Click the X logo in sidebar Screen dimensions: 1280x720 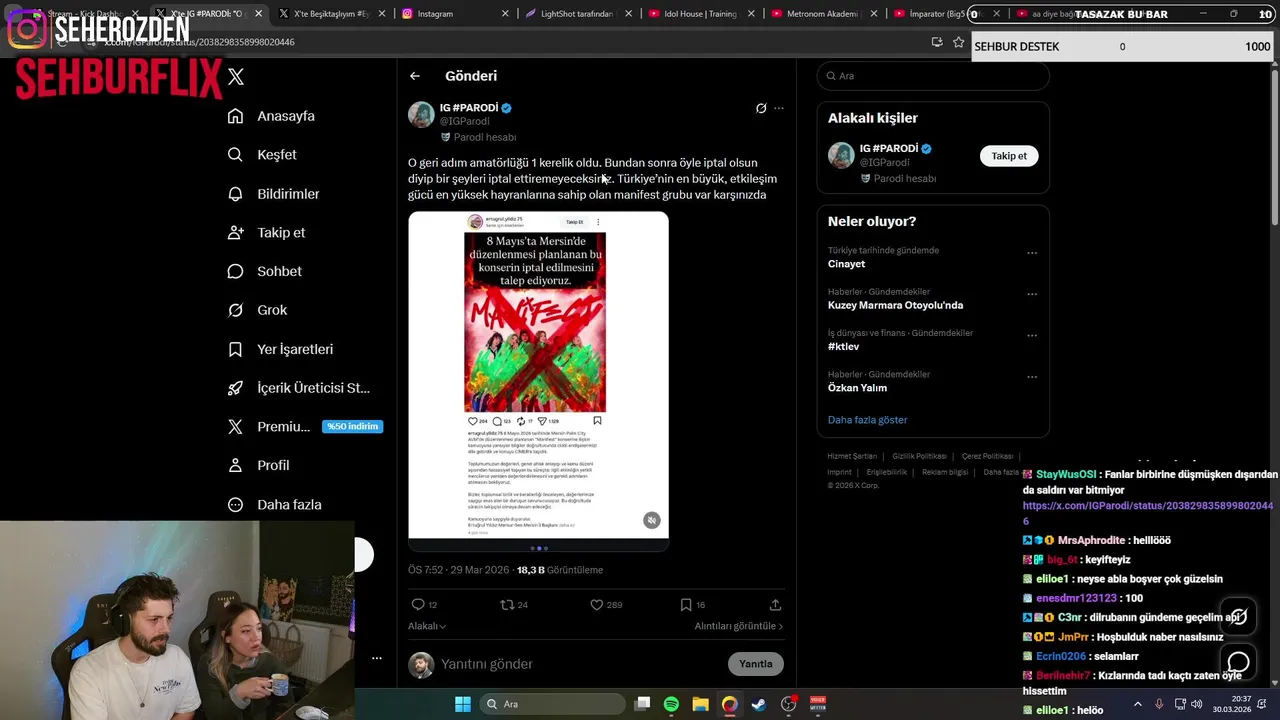pos(236,76)
